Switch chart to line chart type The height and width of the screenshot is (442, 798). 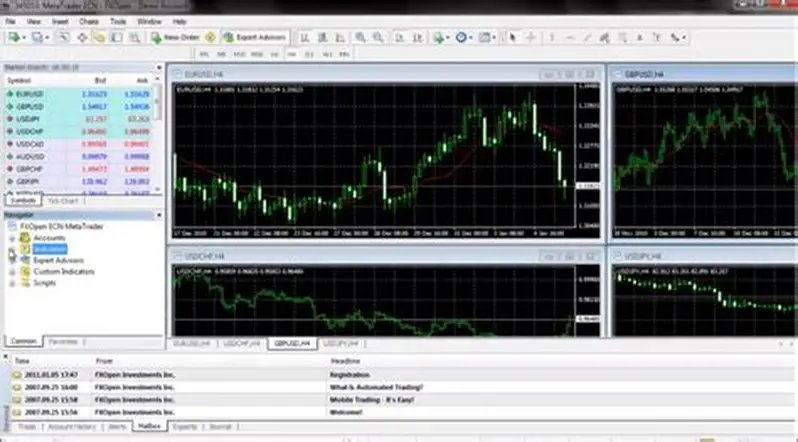coord(340,37)
